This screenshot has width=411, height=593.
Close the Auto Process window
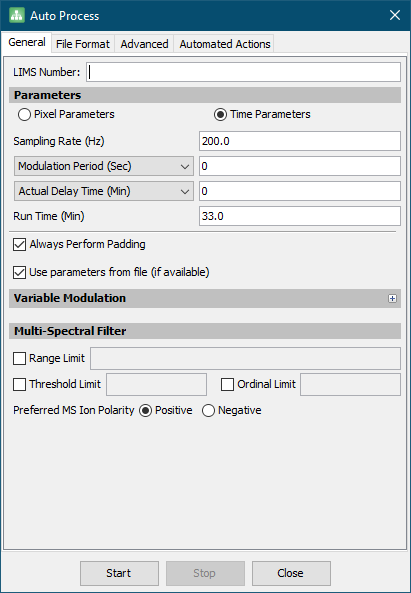coord(395,16)
